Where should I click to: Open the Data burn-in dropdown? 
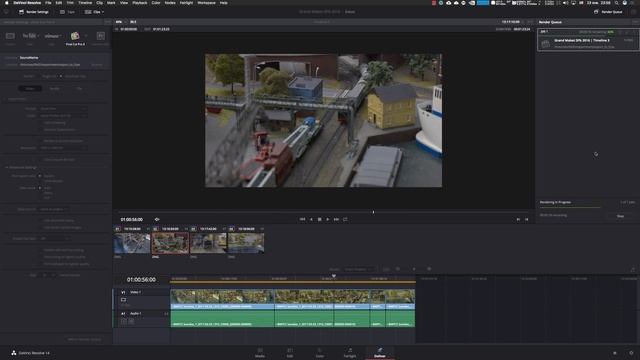(x=53, y=209)
